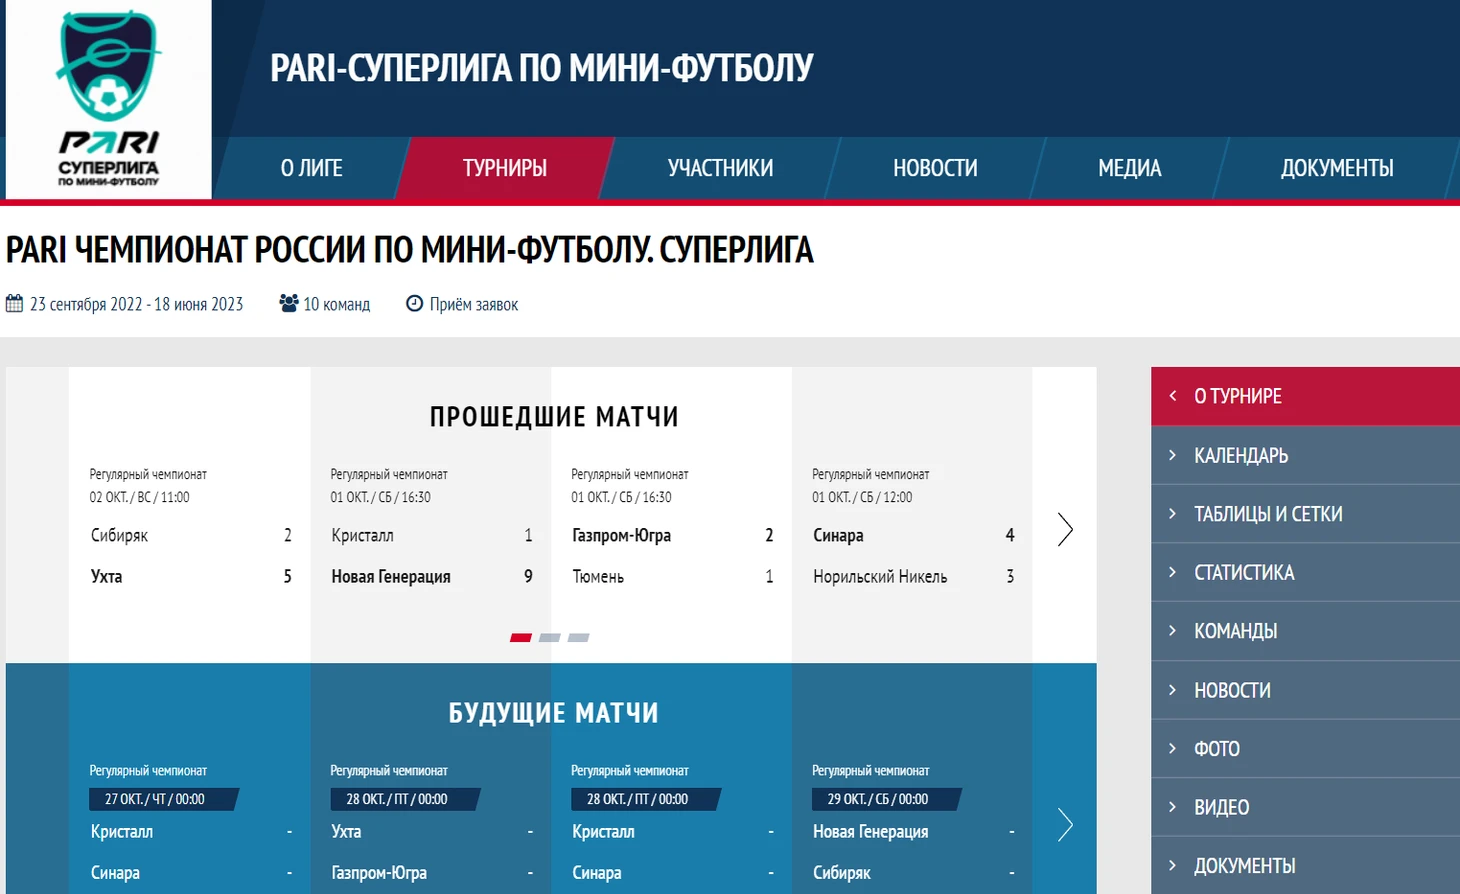Click 'Новая Генерация' in future matches
1460x894 pixels.
pyautogui.click(x=870, y=831)
